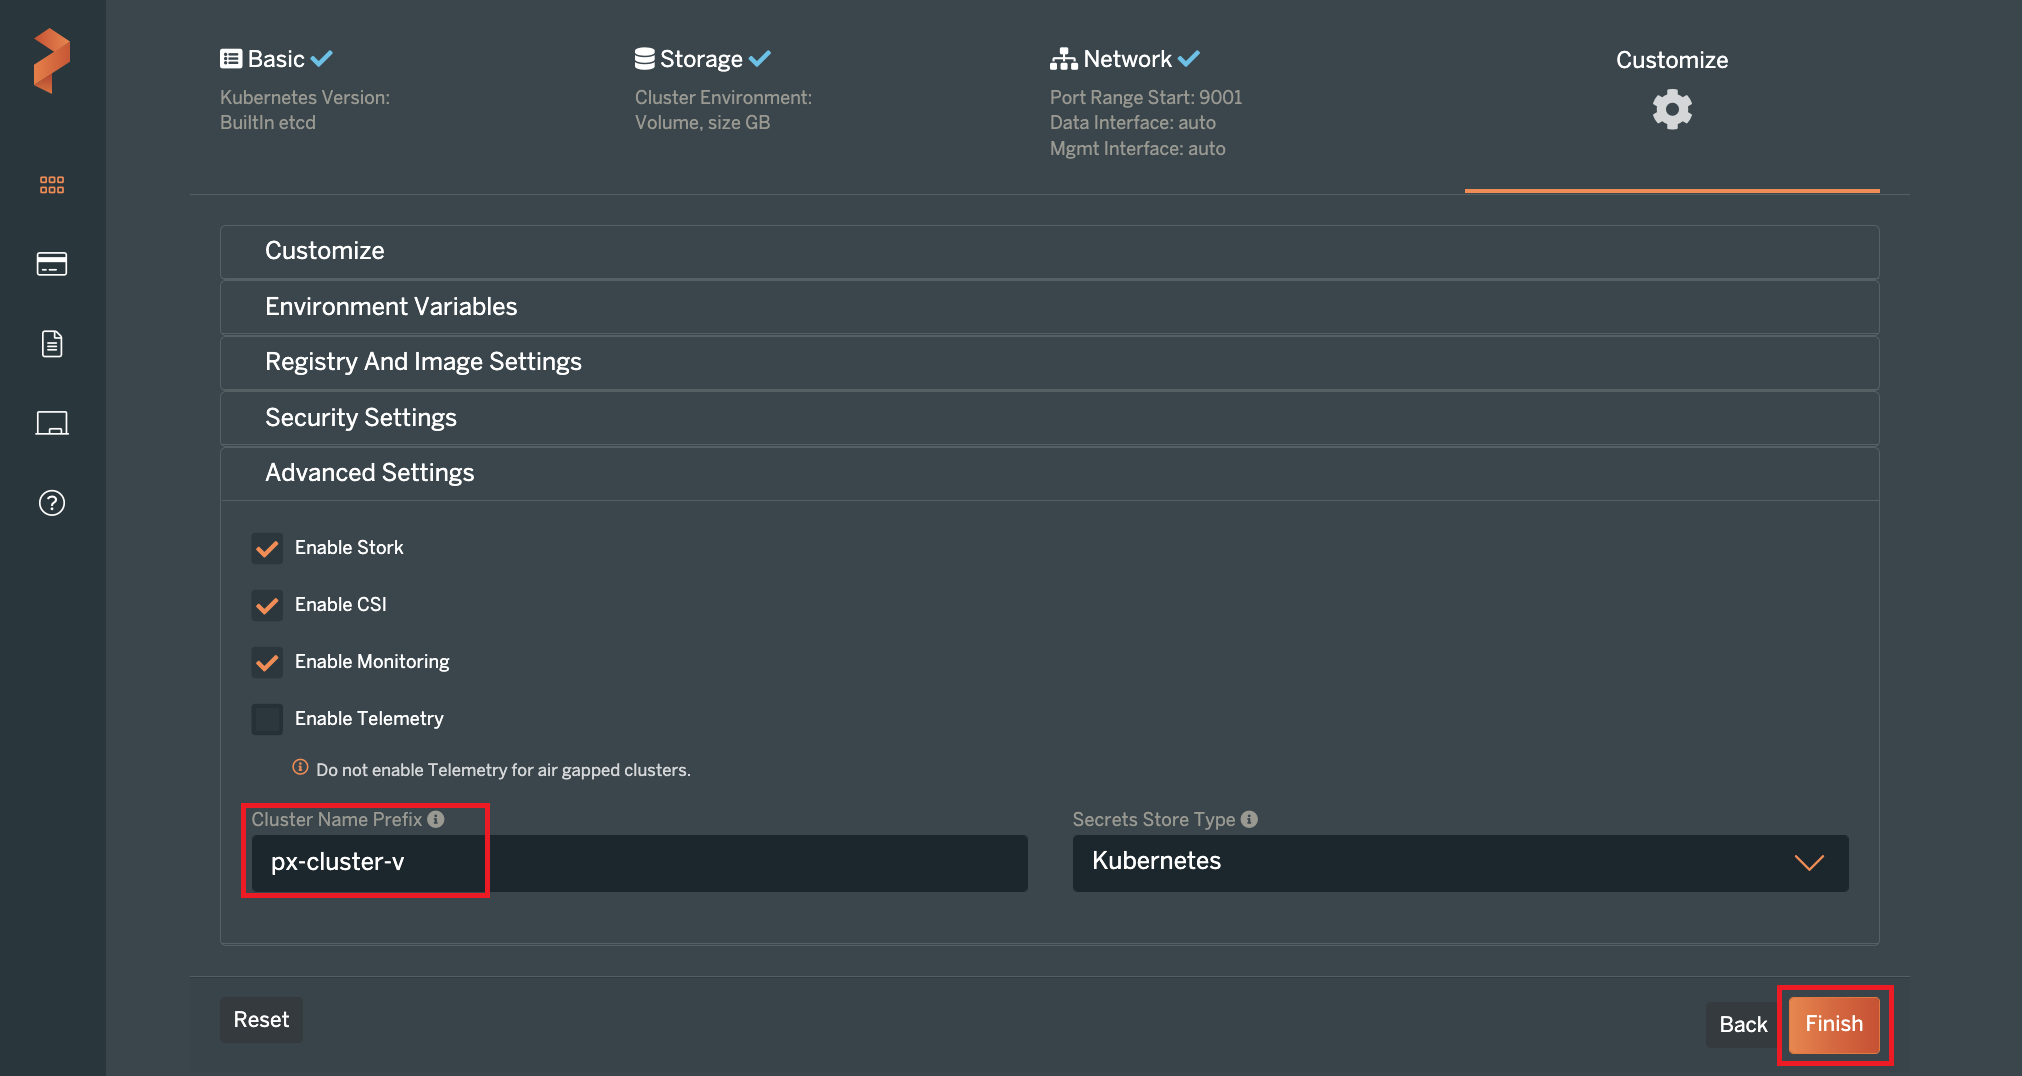2022x1076 pixels.
Task: Collapse the Advanced Settings section
Action: point(1049,473)
